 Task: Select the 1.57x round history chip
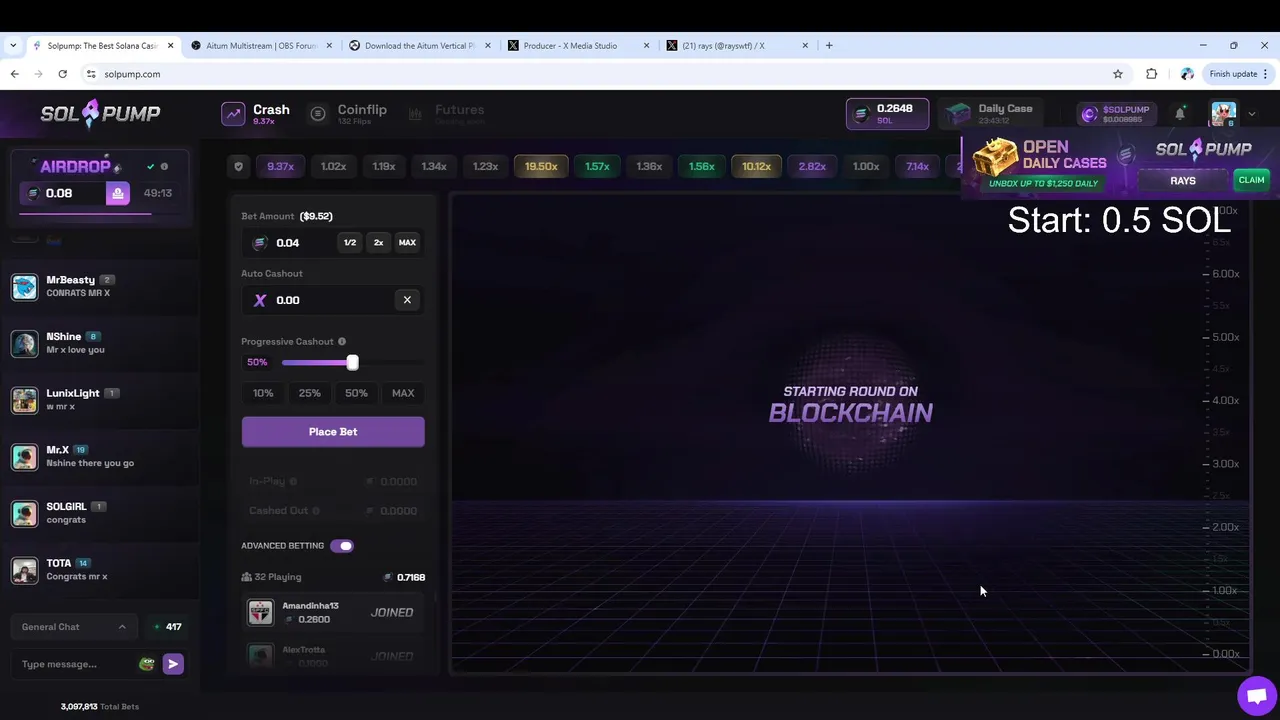coord(597,166)
